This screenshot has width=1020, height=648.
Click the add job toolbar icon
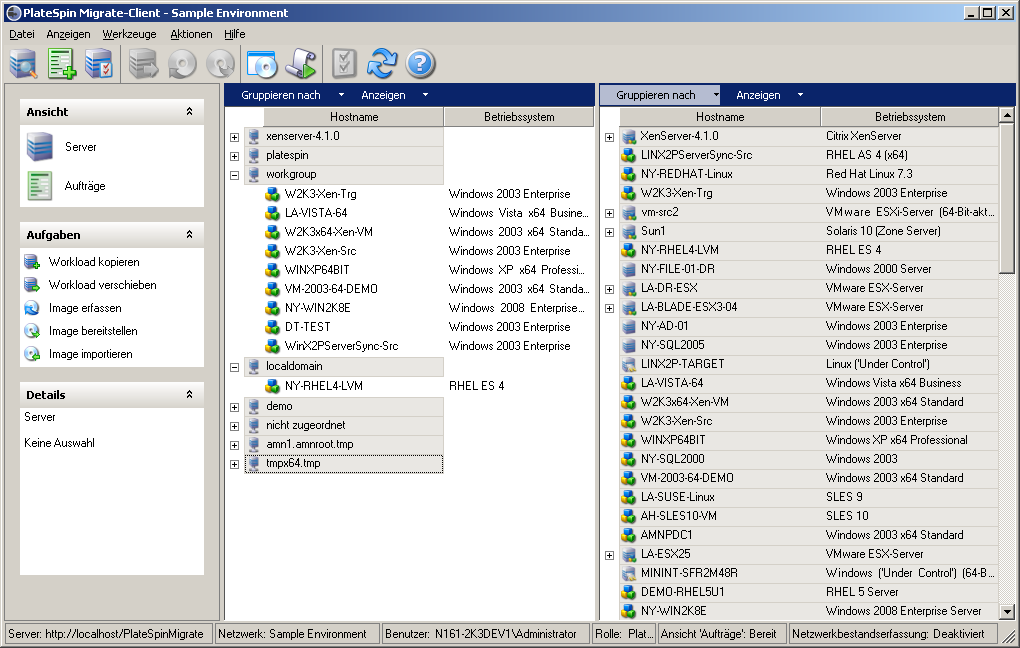click(x=62, y=64)
